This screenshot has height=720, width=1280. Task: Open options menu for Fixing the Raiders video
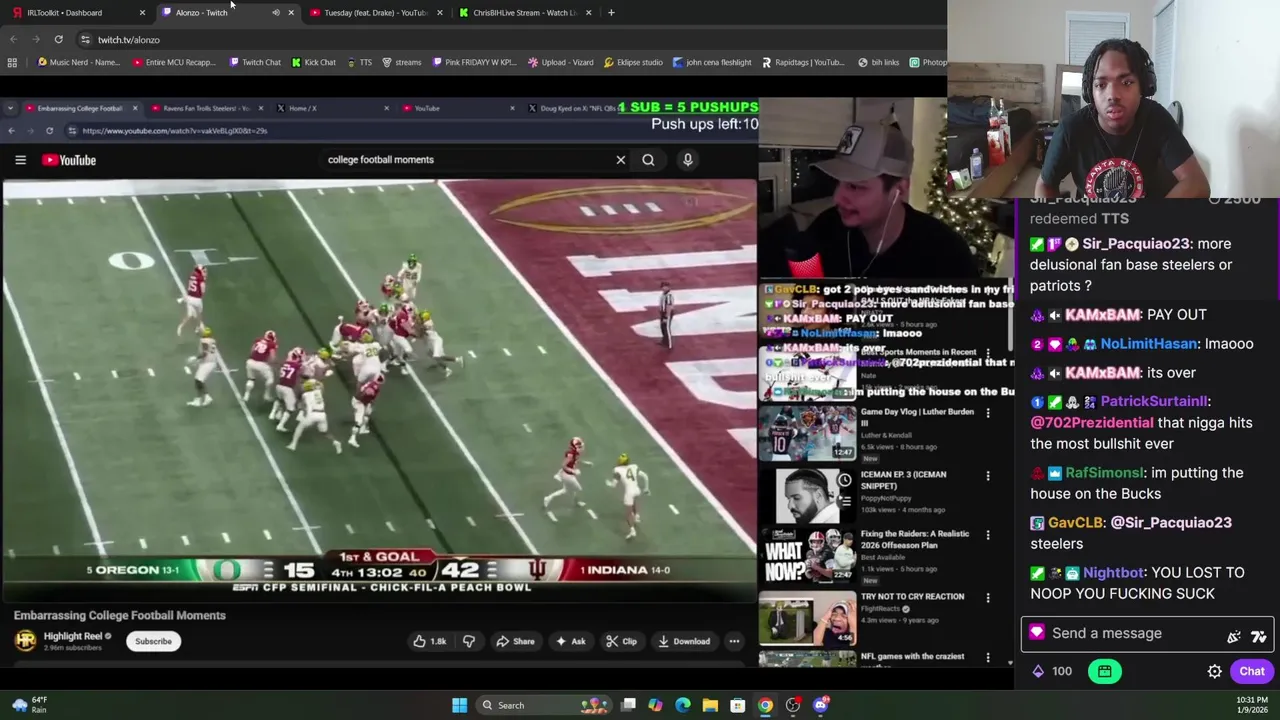click(988, 535)
